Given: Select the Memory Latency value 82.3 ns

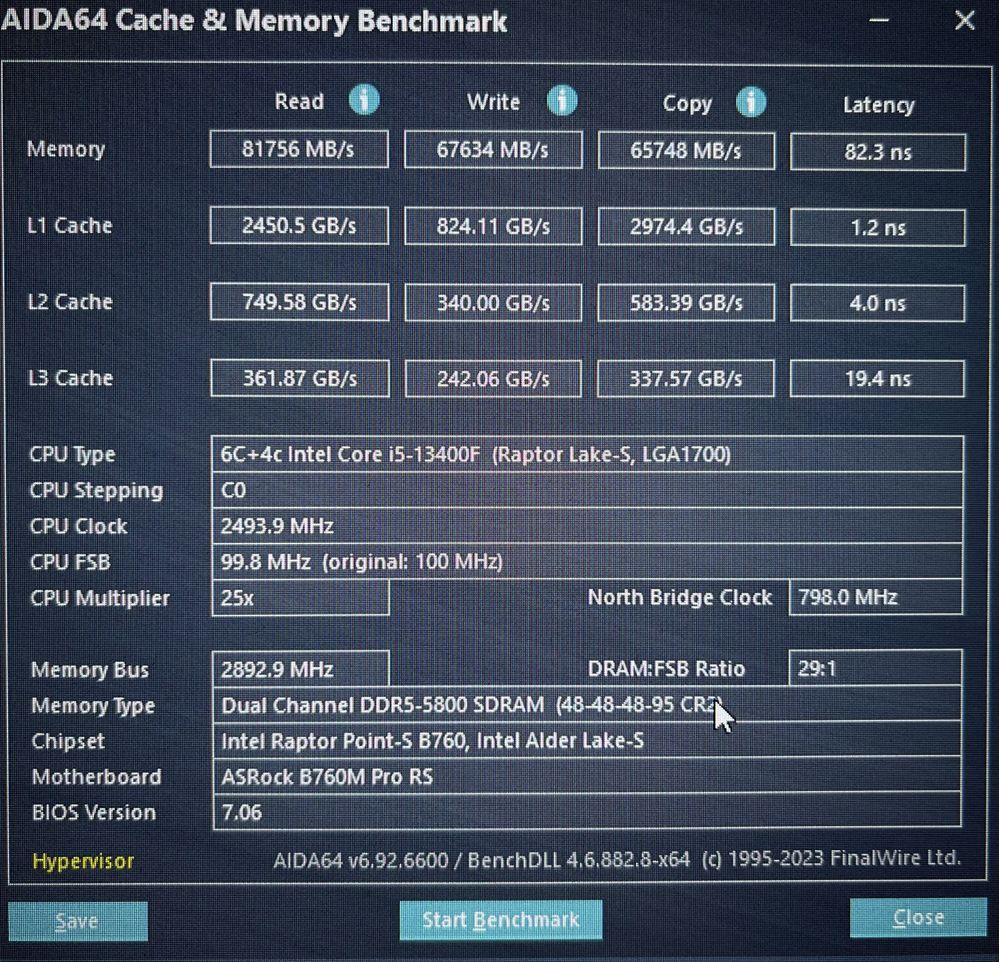Looking at the screenshot, I should [878, 152].
